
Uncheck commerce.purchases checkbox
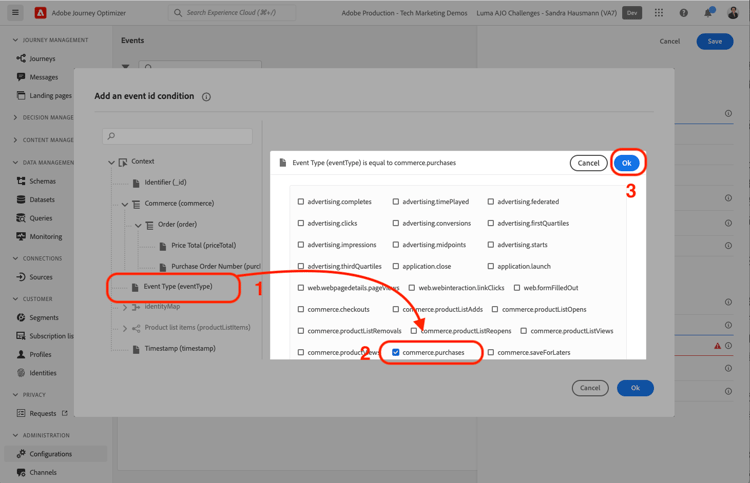click(396, 352)
